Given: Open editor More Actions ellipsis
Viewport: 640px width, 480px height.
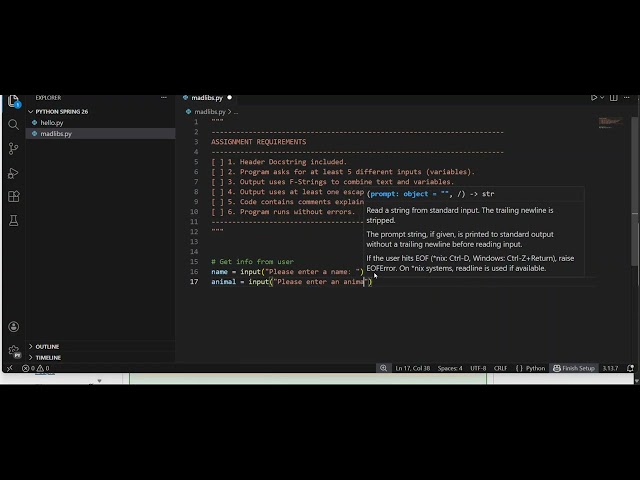Looking at the screenshot, I should coord(627,98).
